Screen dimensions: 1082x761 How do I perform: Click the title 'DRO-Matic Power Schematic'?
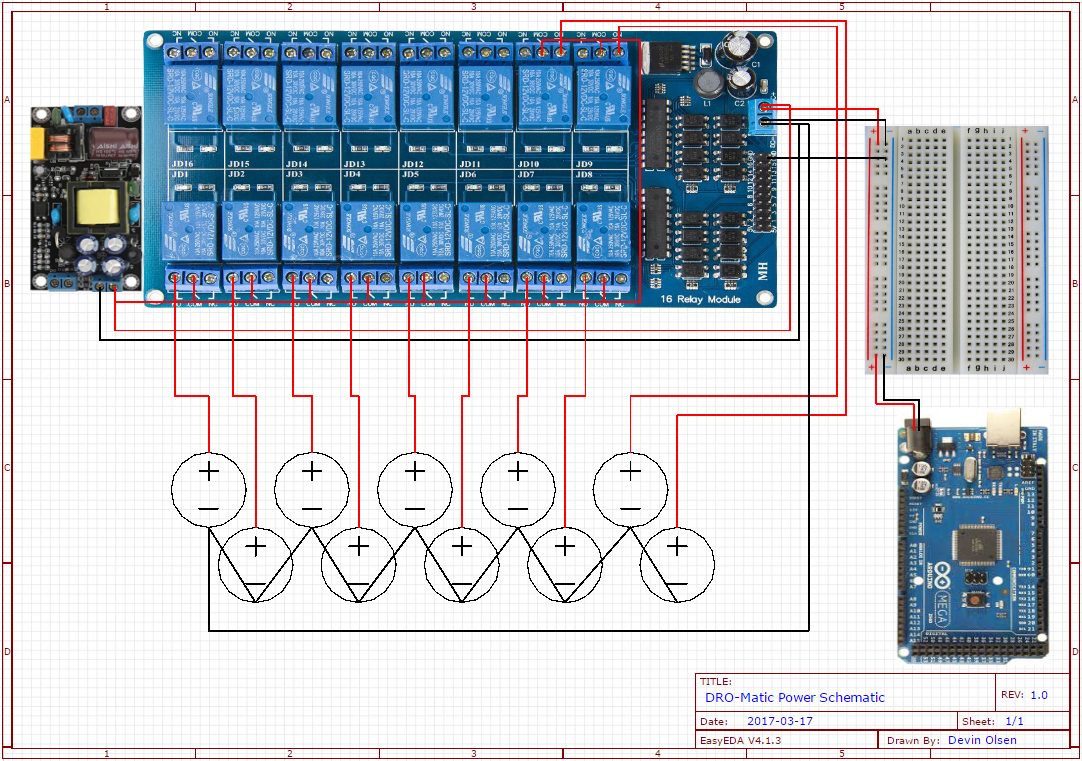[794, 698]
